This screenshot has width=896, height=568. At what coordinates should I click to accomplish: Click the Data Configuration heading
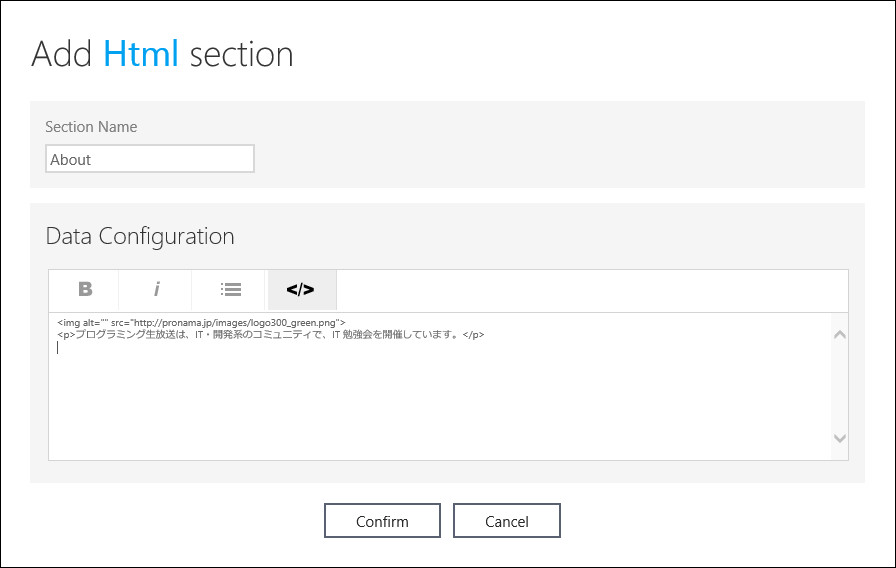(x=140, y=237)
